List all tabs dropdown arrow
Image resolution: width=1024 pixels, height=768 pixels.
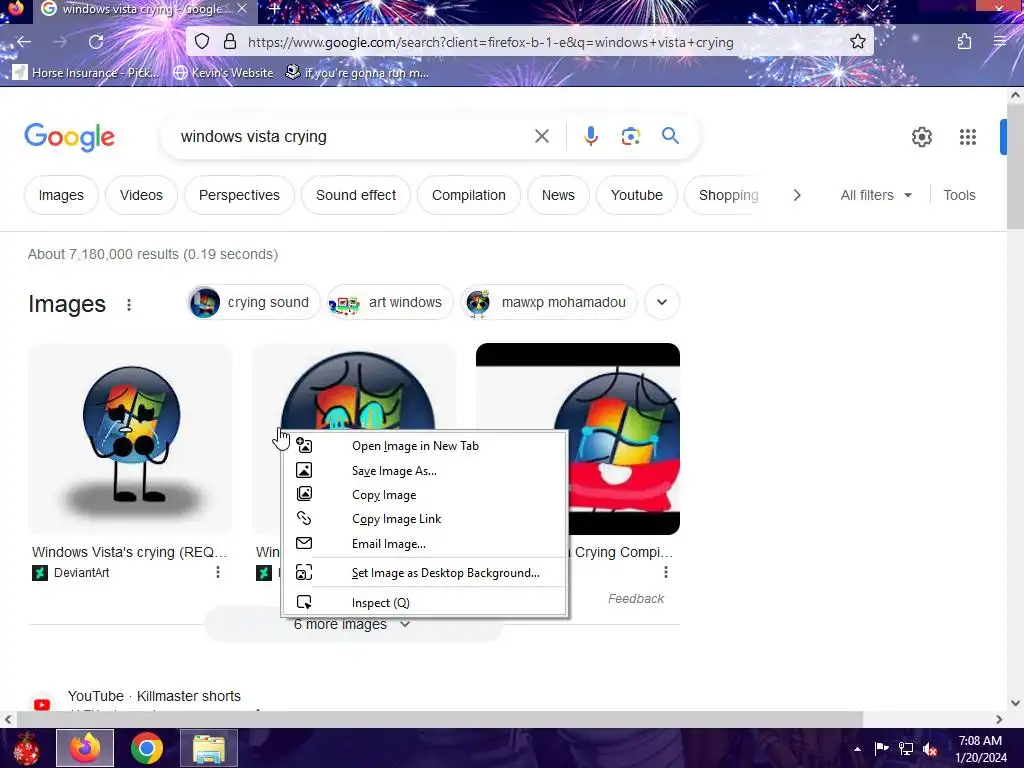coord(872,8)
